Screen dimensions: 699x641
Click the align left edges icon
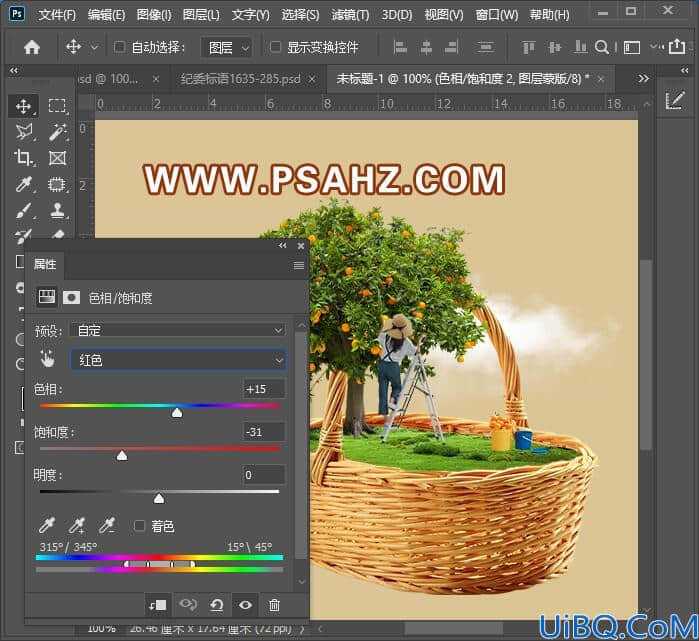400,47
